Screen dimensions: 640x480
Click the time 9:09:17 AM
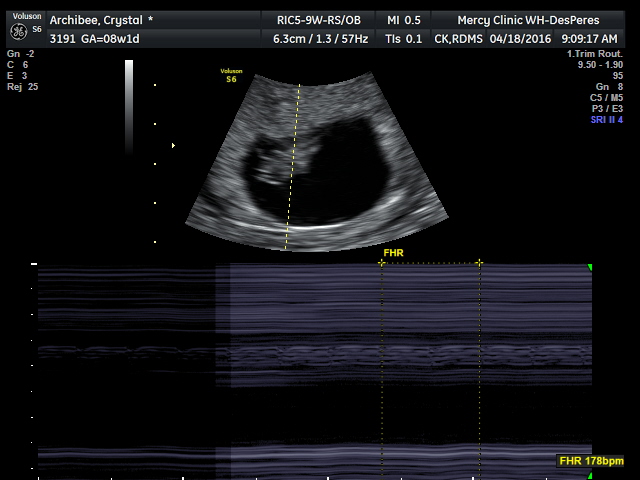[x=589, y=39]
